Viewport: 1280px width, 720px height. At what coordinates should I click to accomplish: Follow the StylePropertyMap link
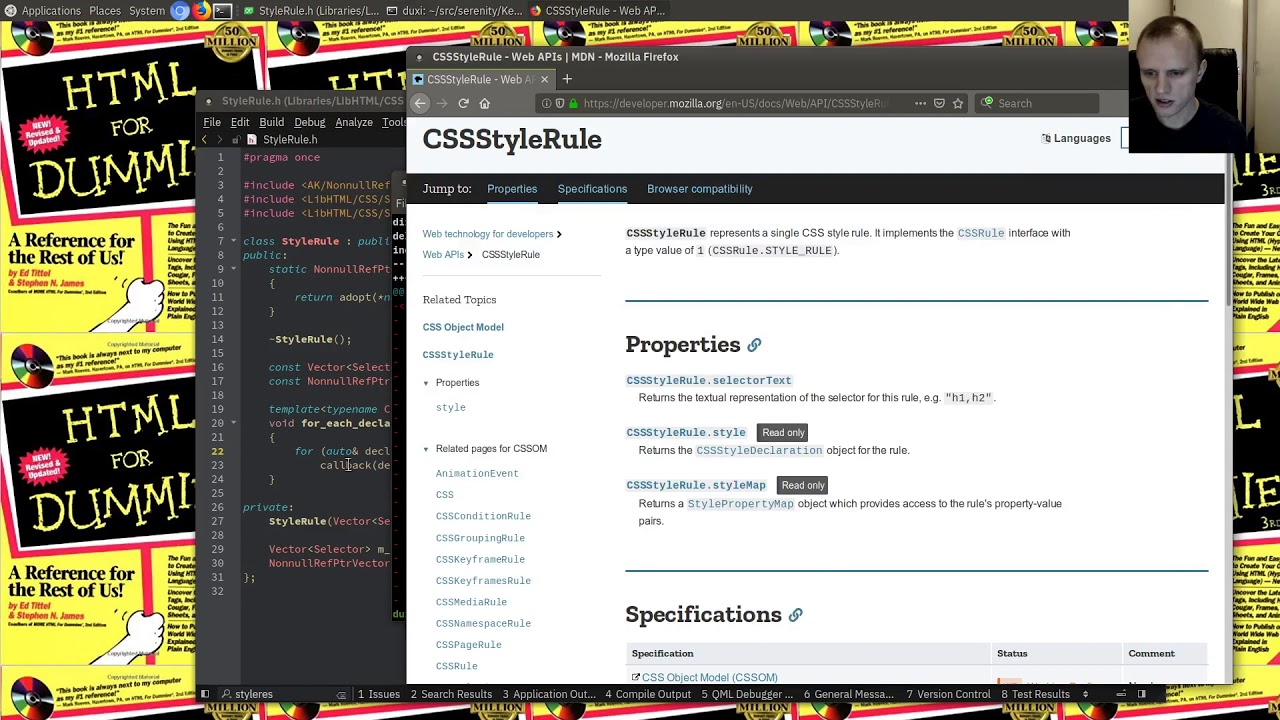click(x=740, y=504)
